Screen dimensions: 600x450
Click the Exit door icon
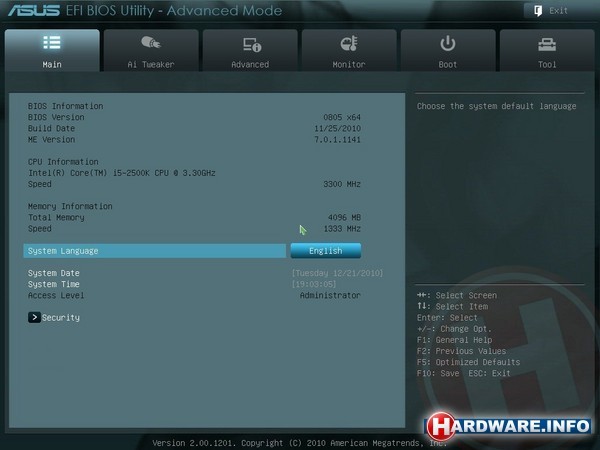[538, 11]
